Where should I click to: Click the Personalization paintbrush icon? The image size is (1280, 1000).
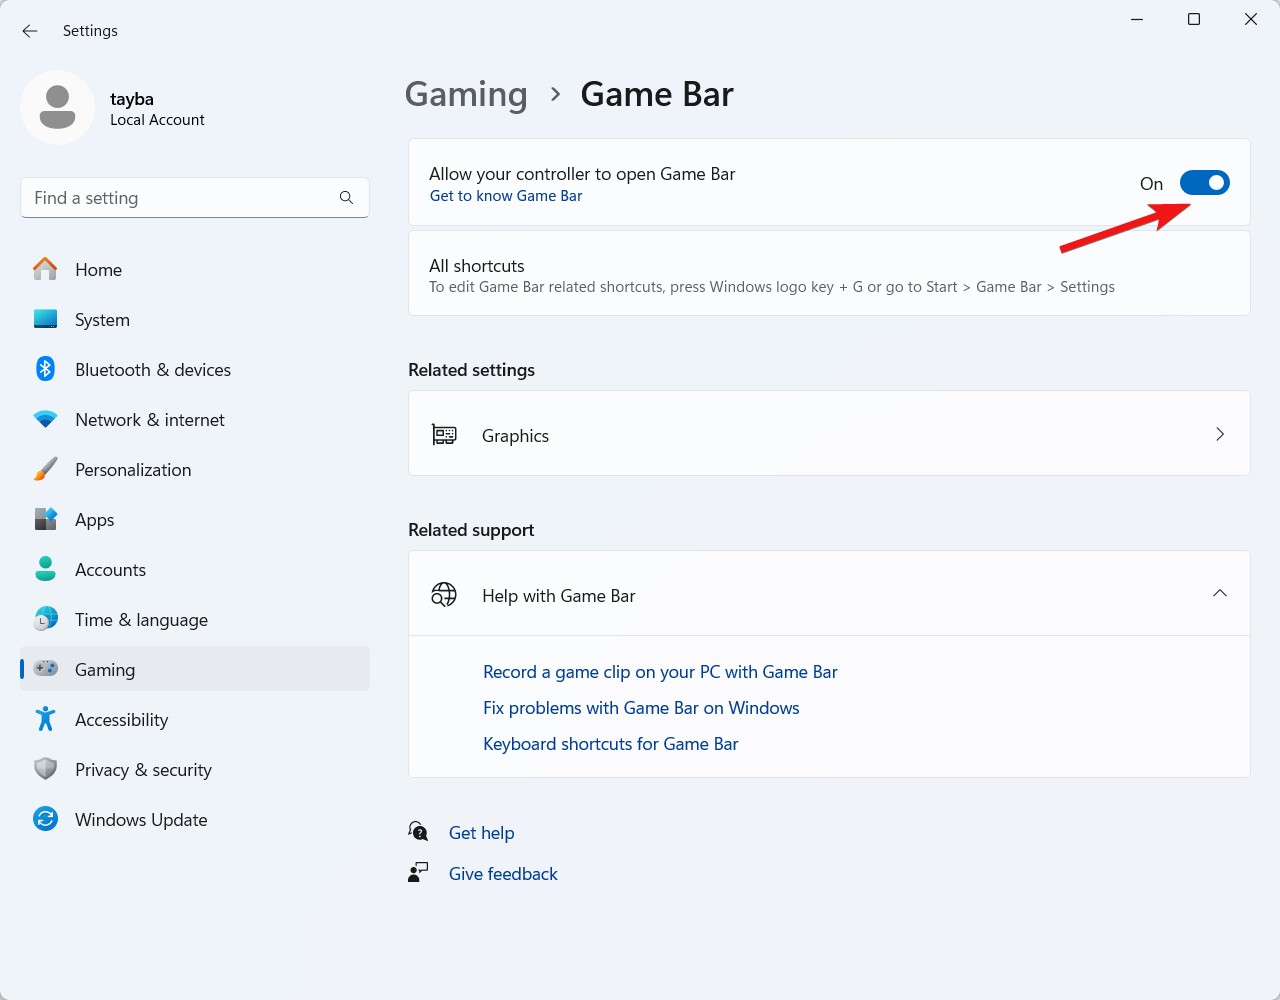(x=45, y=469)
